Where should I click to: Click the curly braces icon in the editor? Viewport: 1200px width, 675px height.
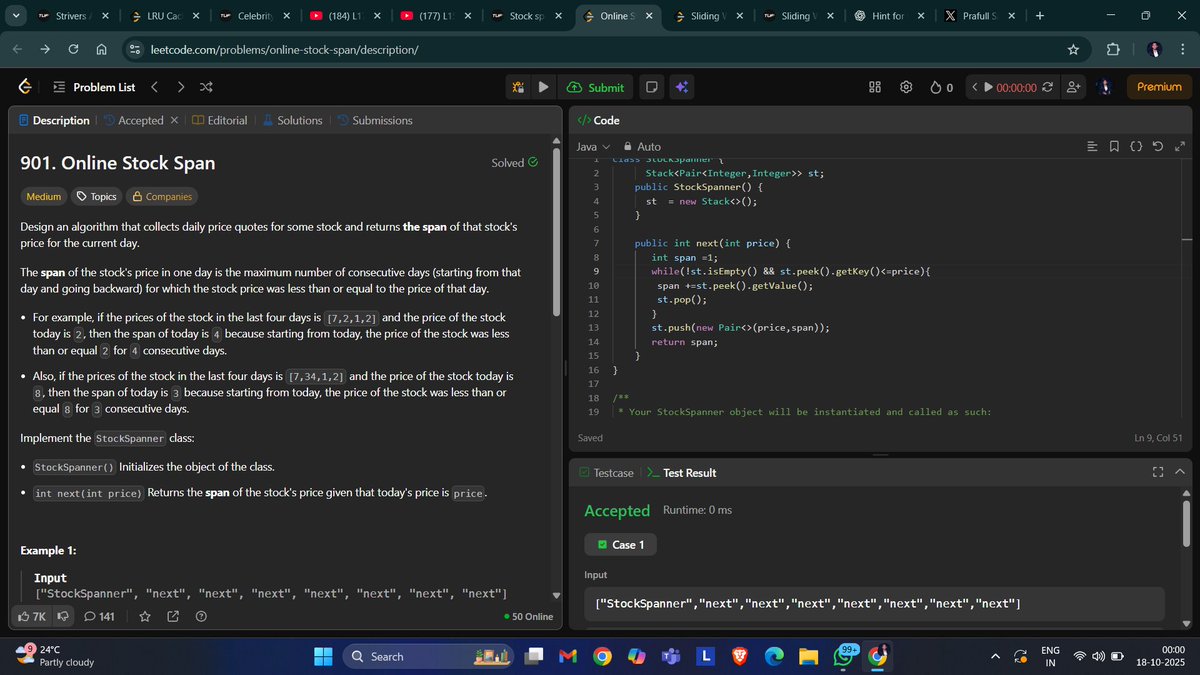[1136, 147]
